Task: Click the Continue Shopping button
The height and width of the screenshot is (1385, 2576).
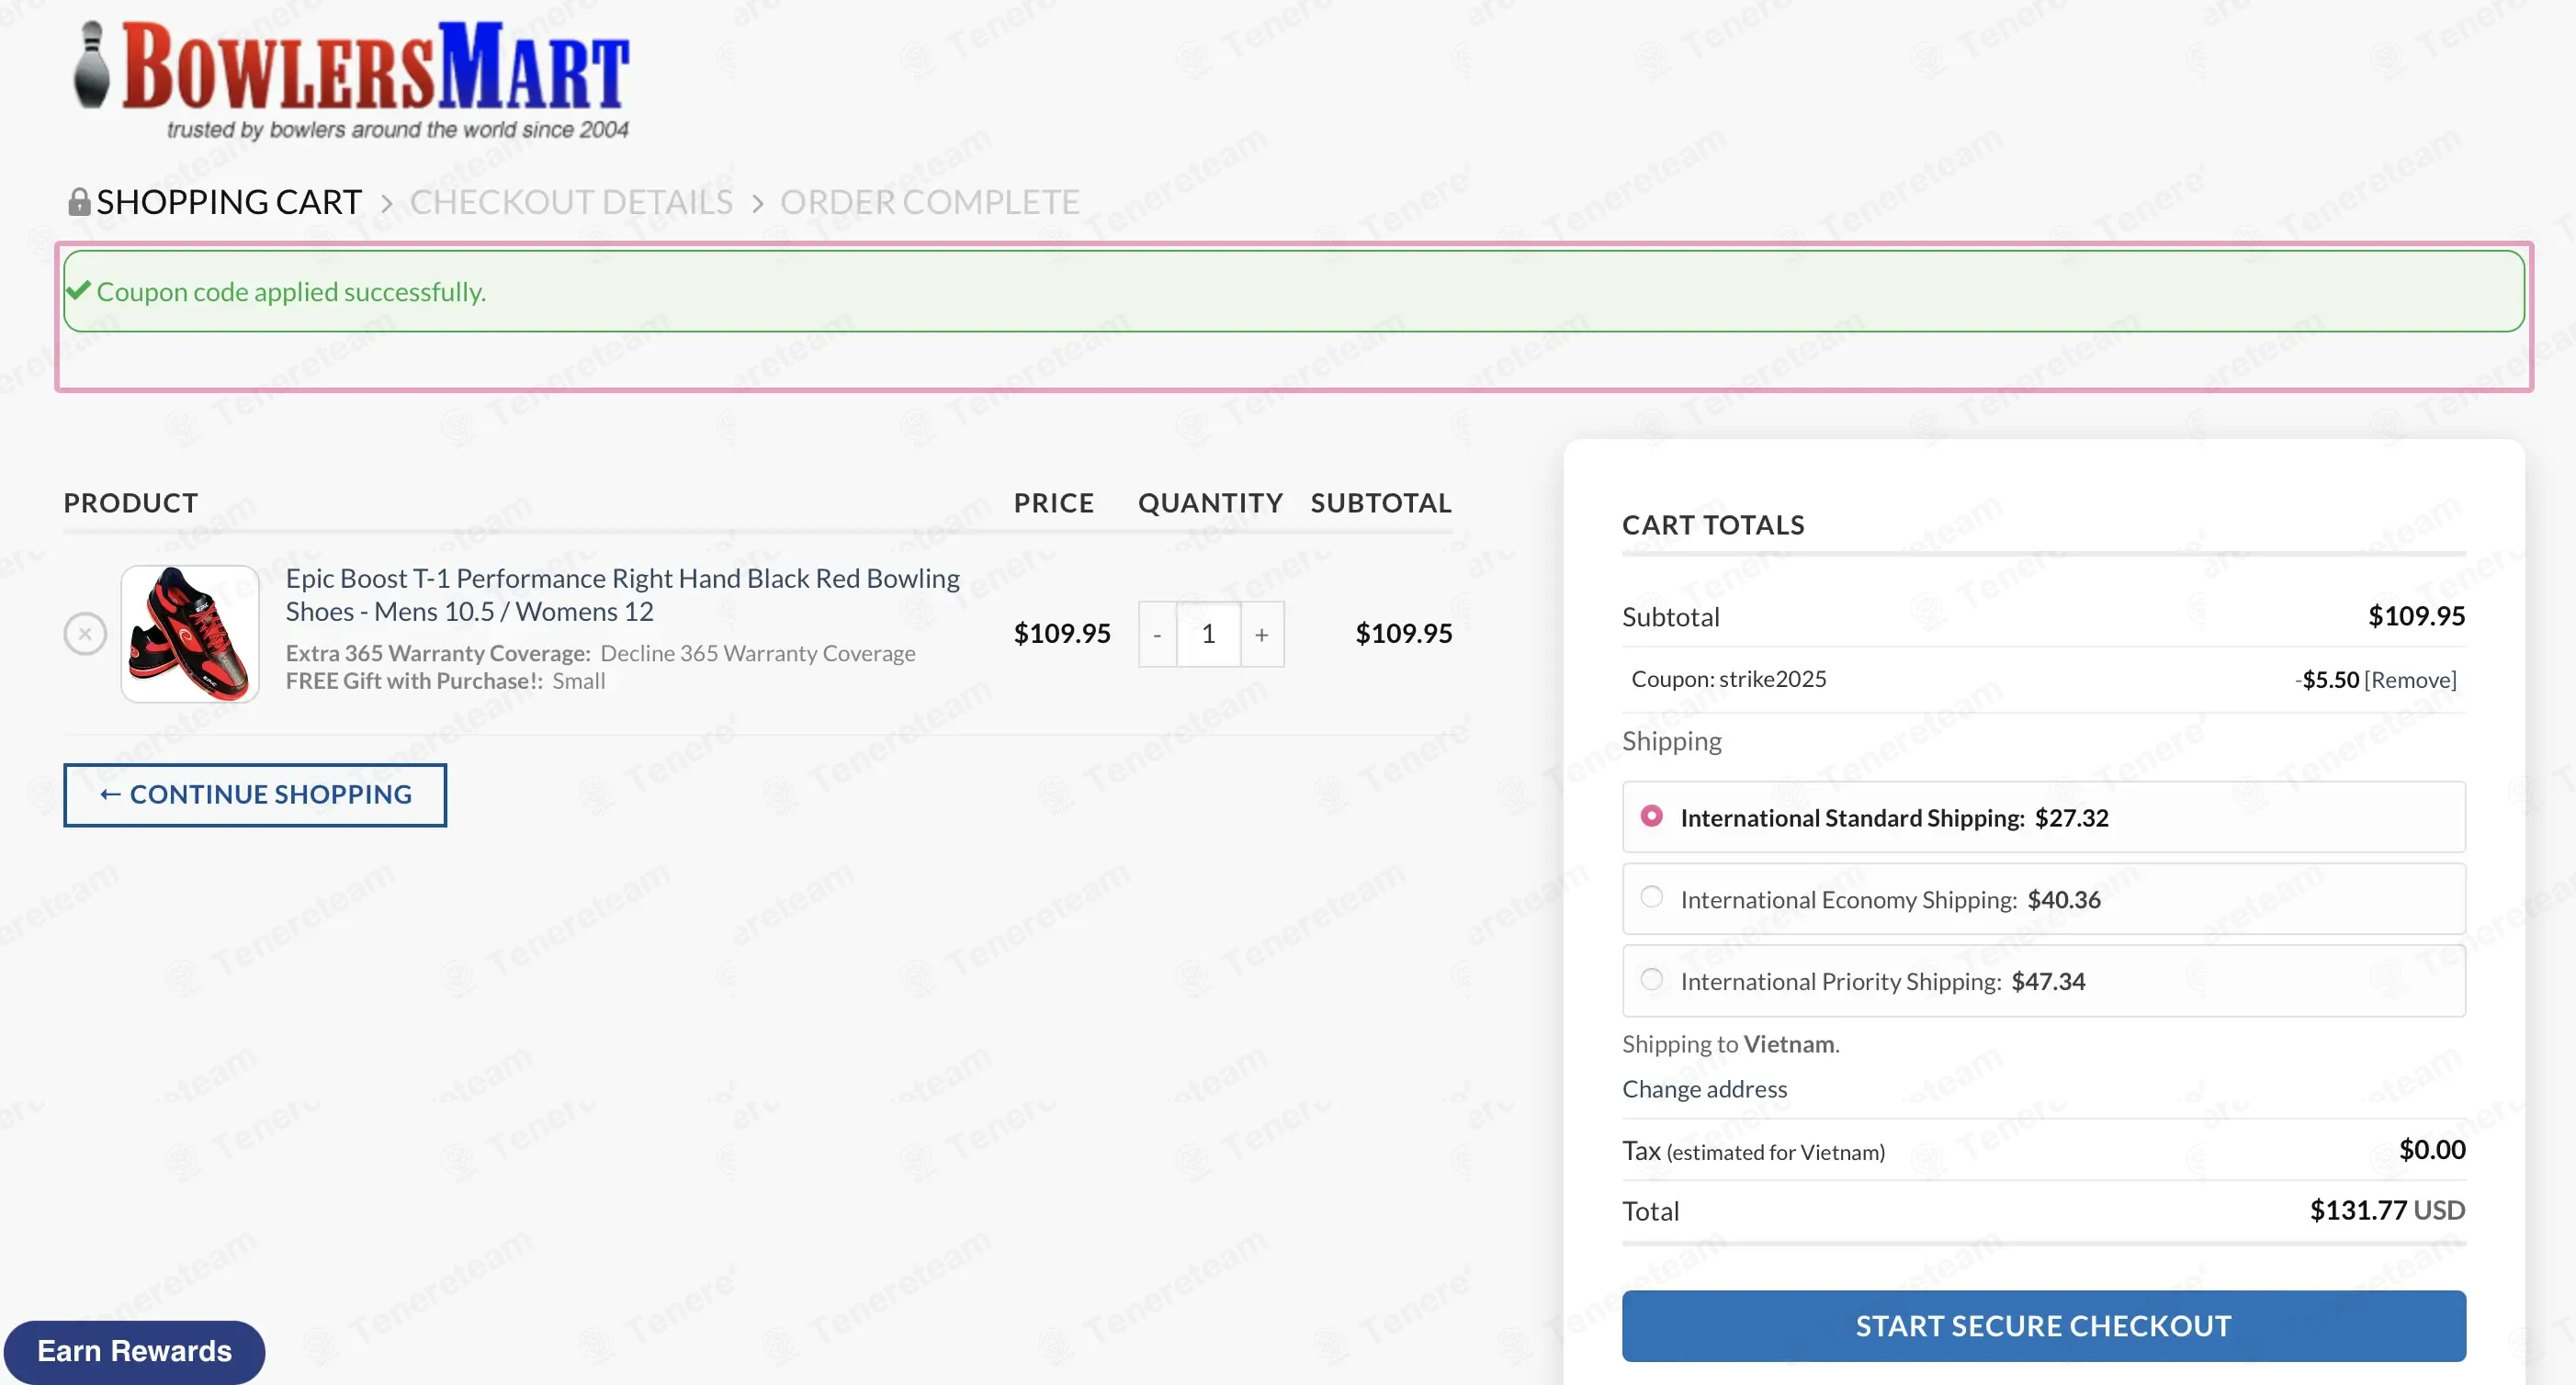Action: click(x=255, y=795)
